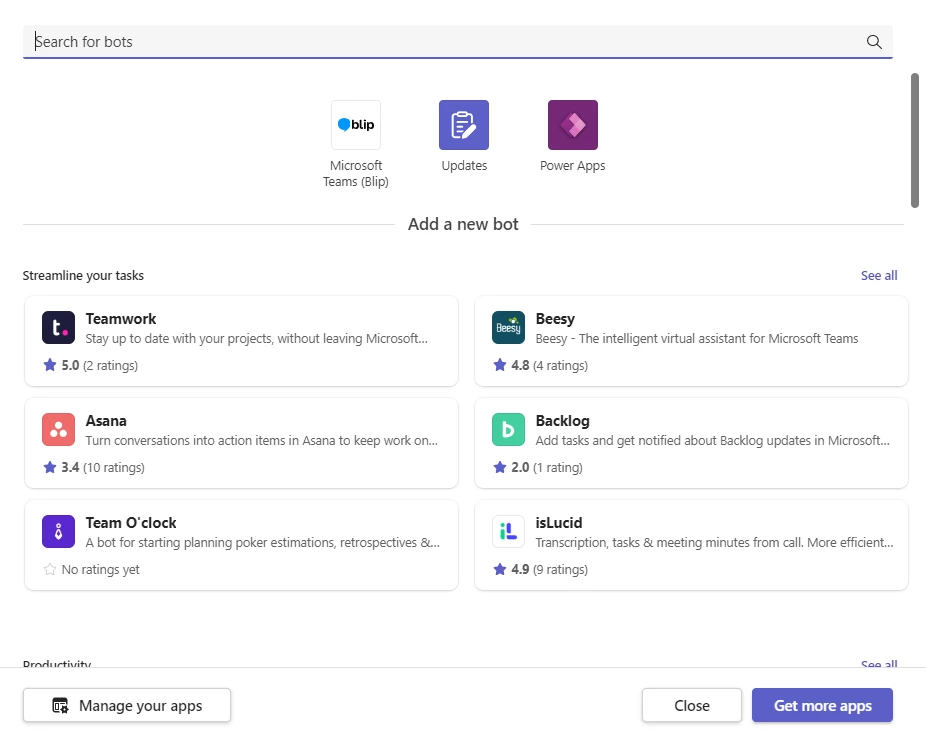
Task: Open the isLucid app title
Action: (x=559, y=523)
